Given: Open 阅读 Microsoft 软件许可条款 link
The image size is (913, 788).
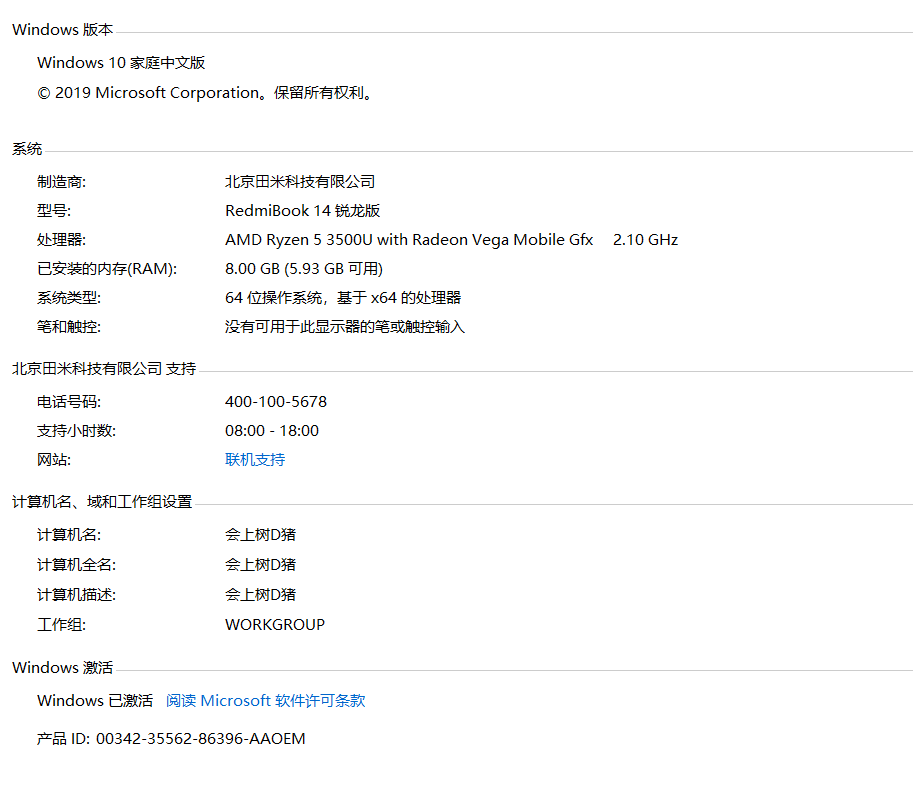Looking at the screenshot, I should [266, 700].
